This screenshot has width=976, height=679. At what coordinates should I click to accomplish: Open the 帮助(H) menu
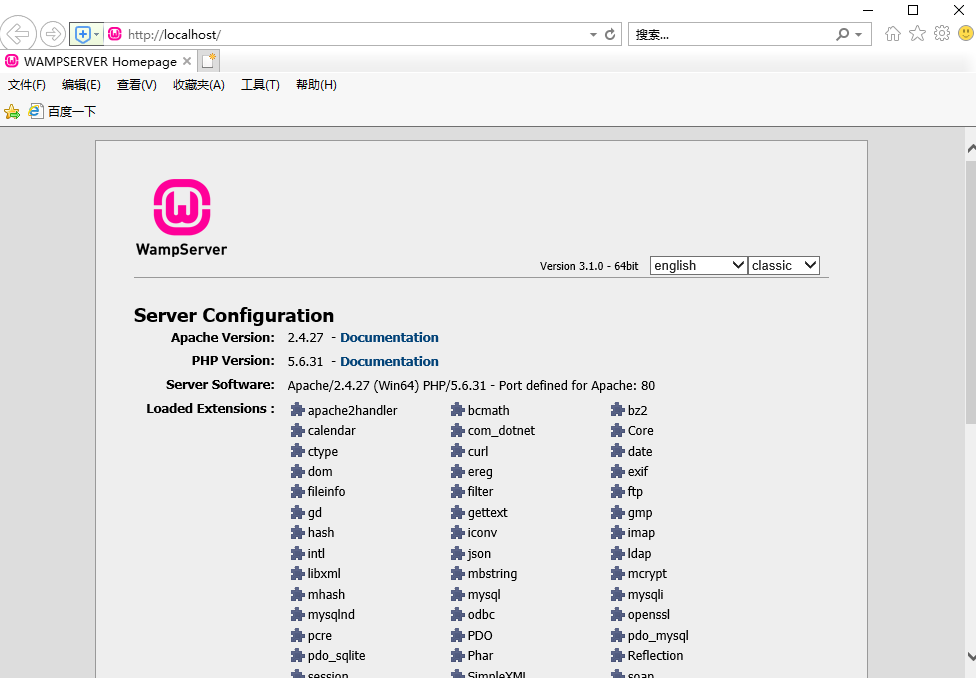(316, 85)
